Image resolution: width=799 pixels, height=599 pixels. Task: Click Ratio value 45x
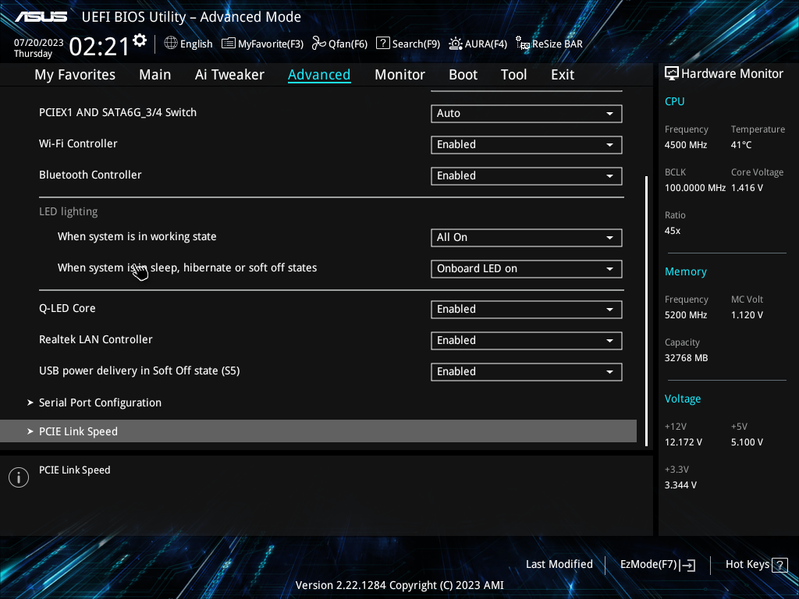coord(673,231)
